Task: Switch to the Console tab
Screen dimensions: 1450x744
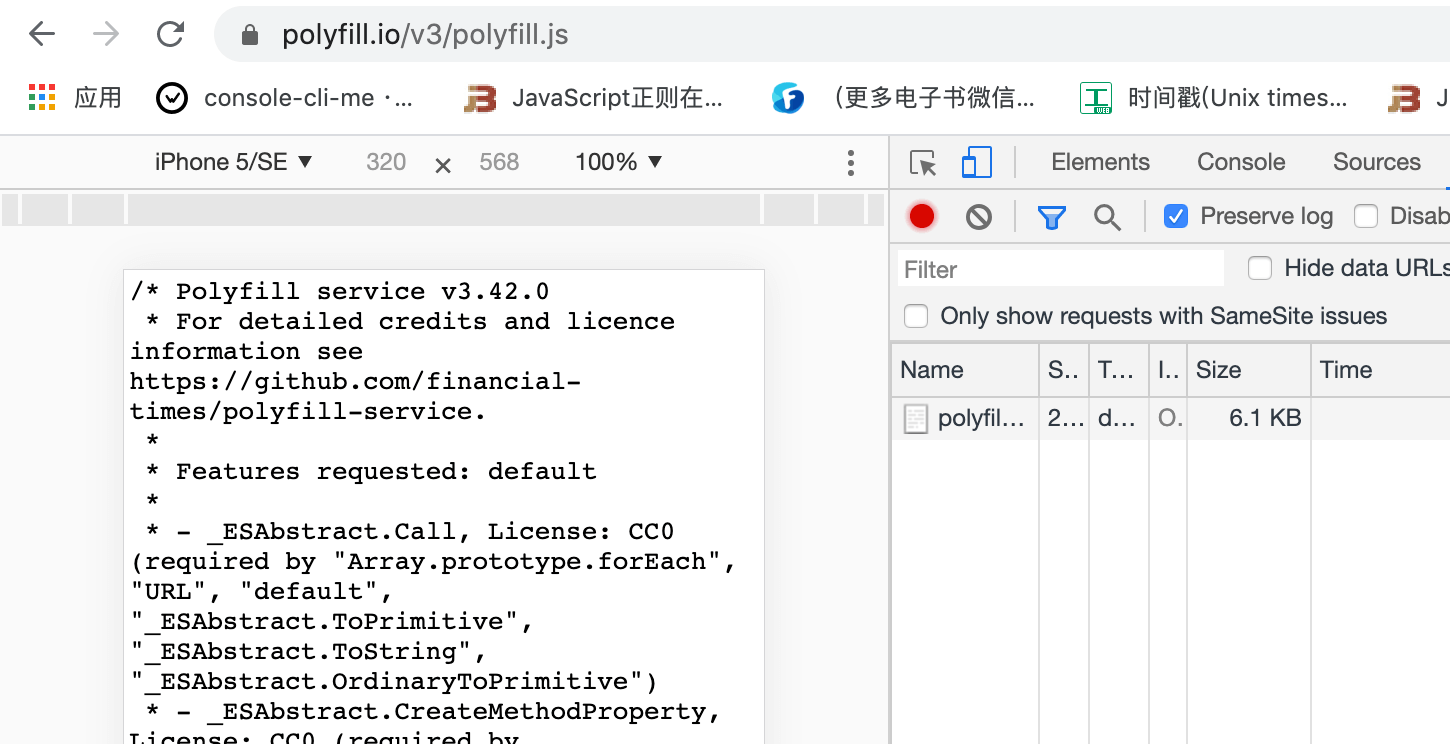Action: coord(1241,162)
